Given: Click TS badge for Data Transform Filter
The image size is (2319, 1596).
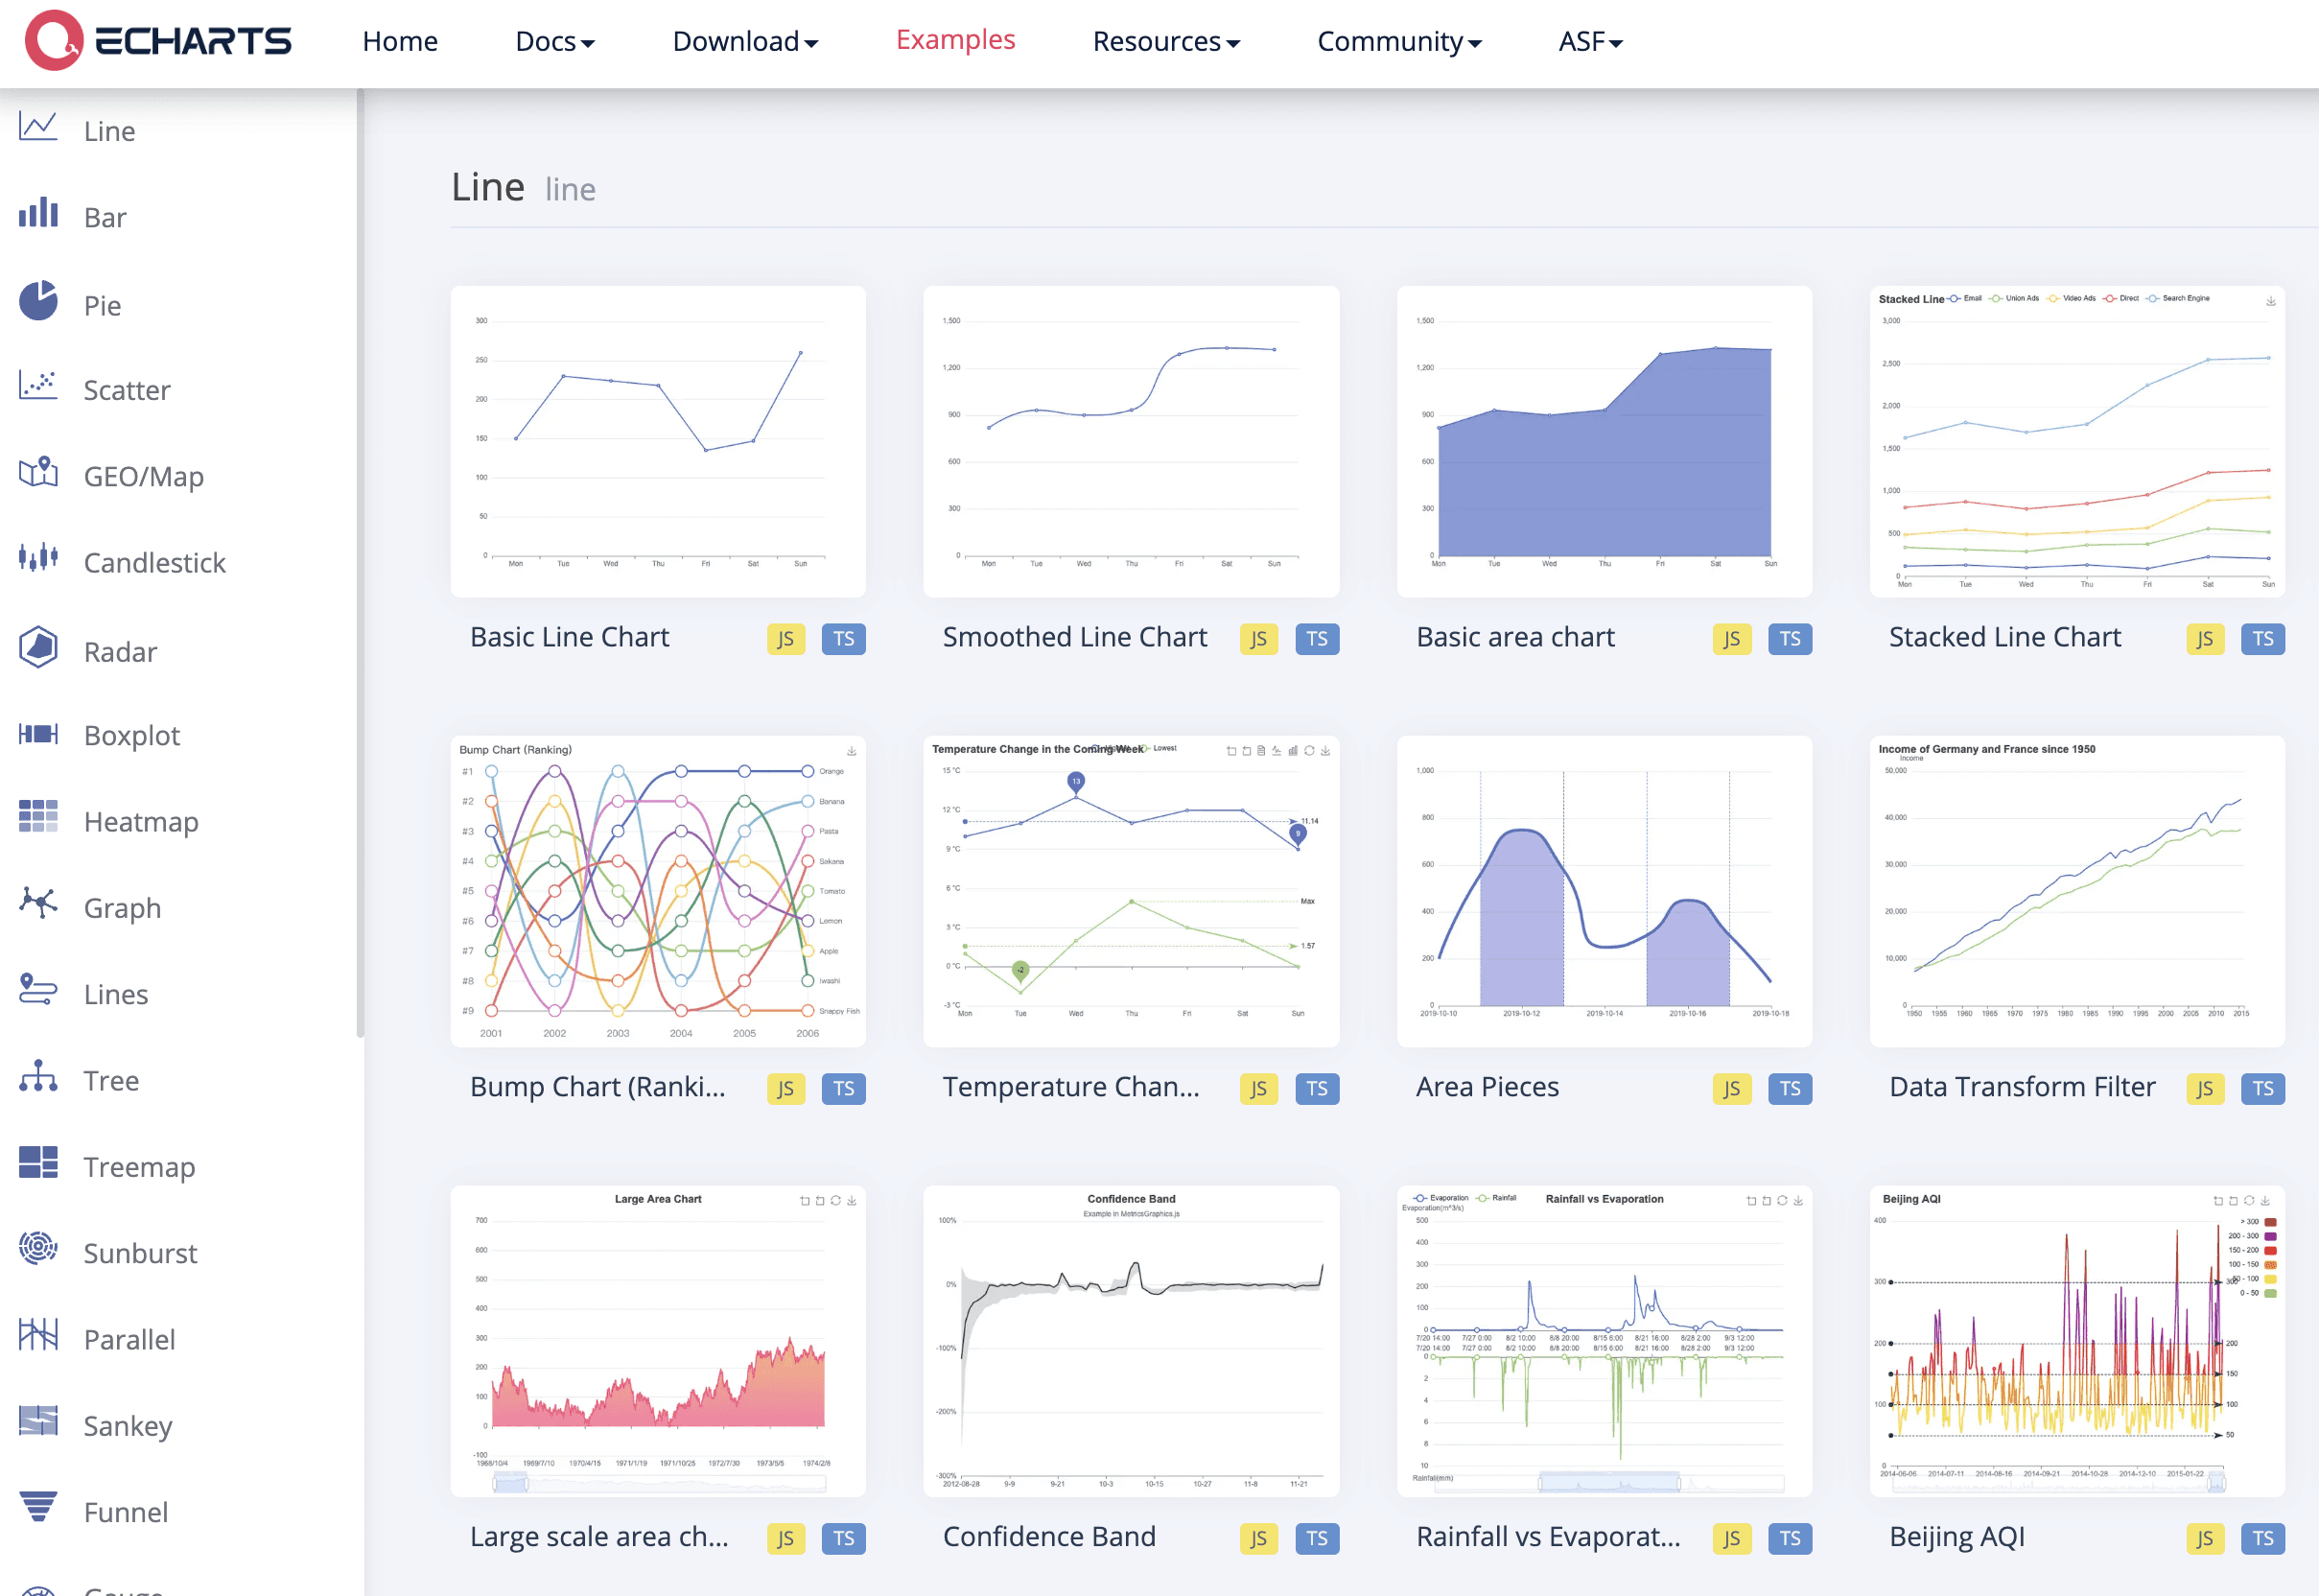Looking at the screenshot, I should (x=2262, y=1089).
